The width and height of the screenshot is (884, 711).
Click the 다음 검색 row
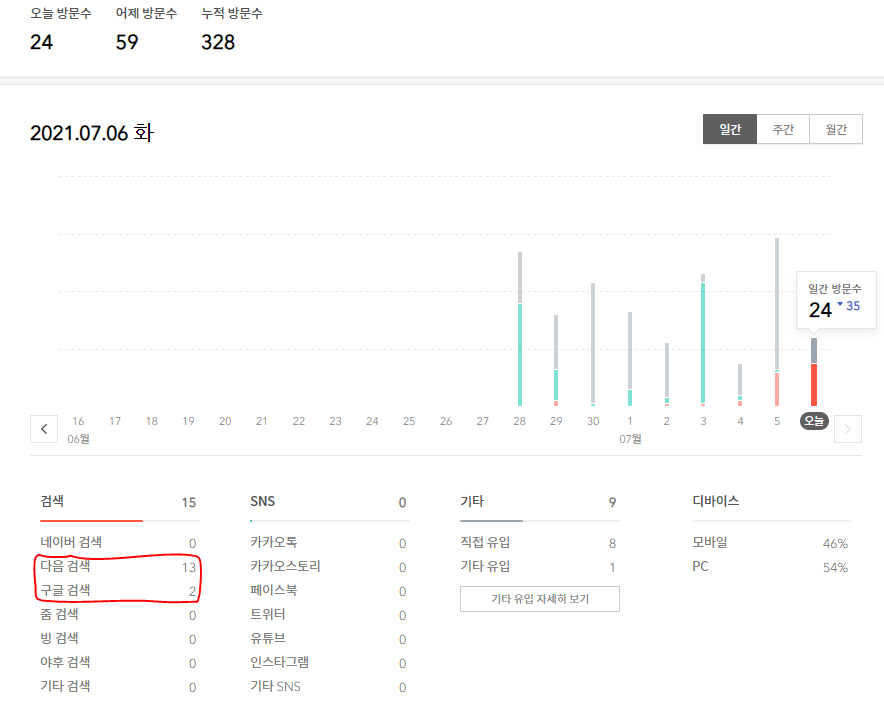119,566
